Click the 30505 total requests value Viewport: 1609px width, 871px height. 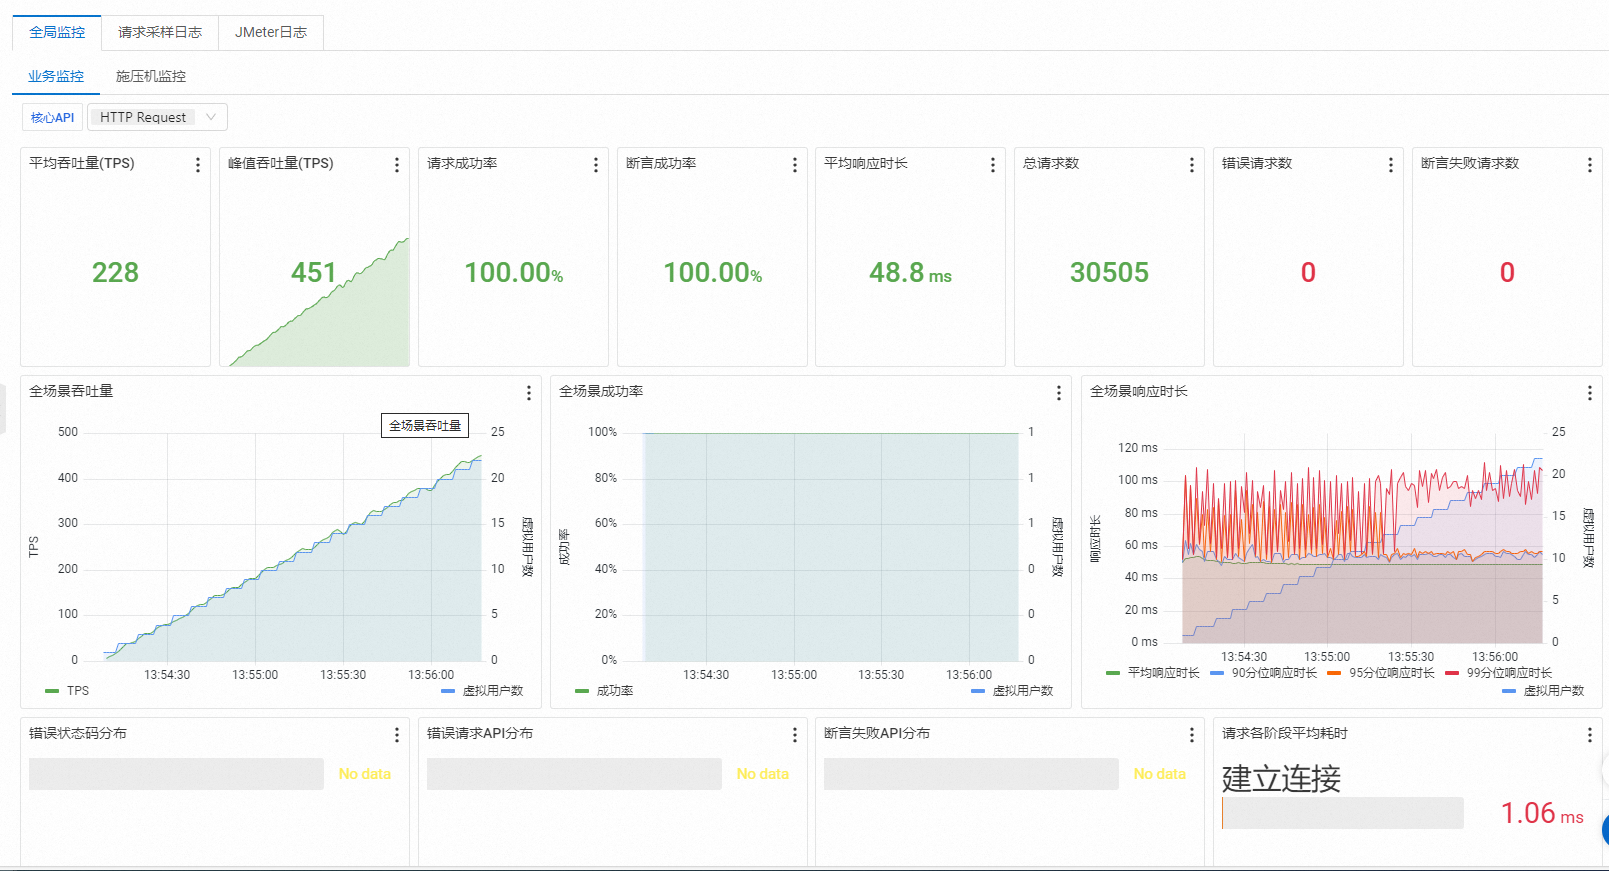tap(1109, 272)
